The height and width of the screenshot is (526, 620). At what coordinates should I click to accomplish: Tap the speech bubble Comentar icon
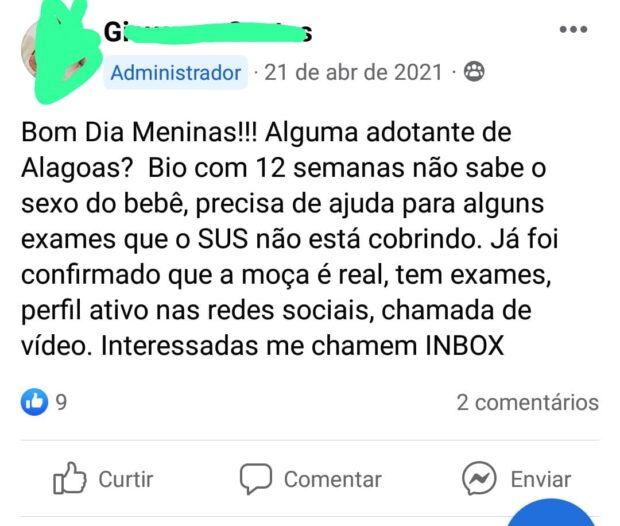(256, 479)
